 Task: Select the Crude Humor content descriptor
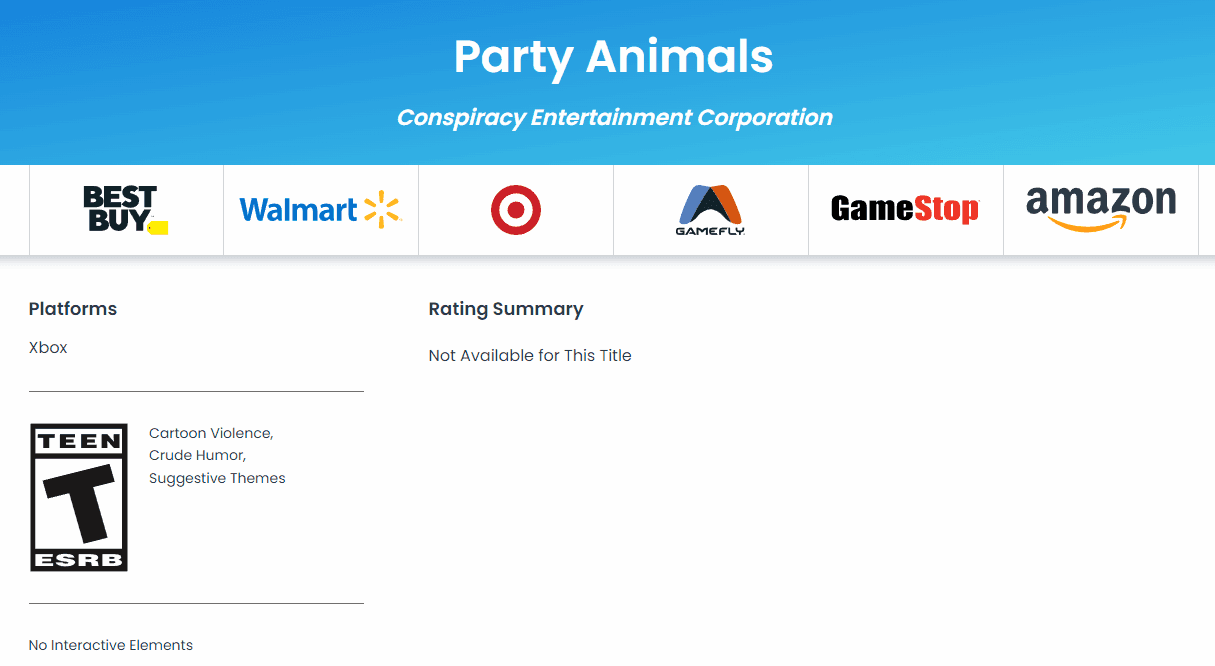coord(197,455)
